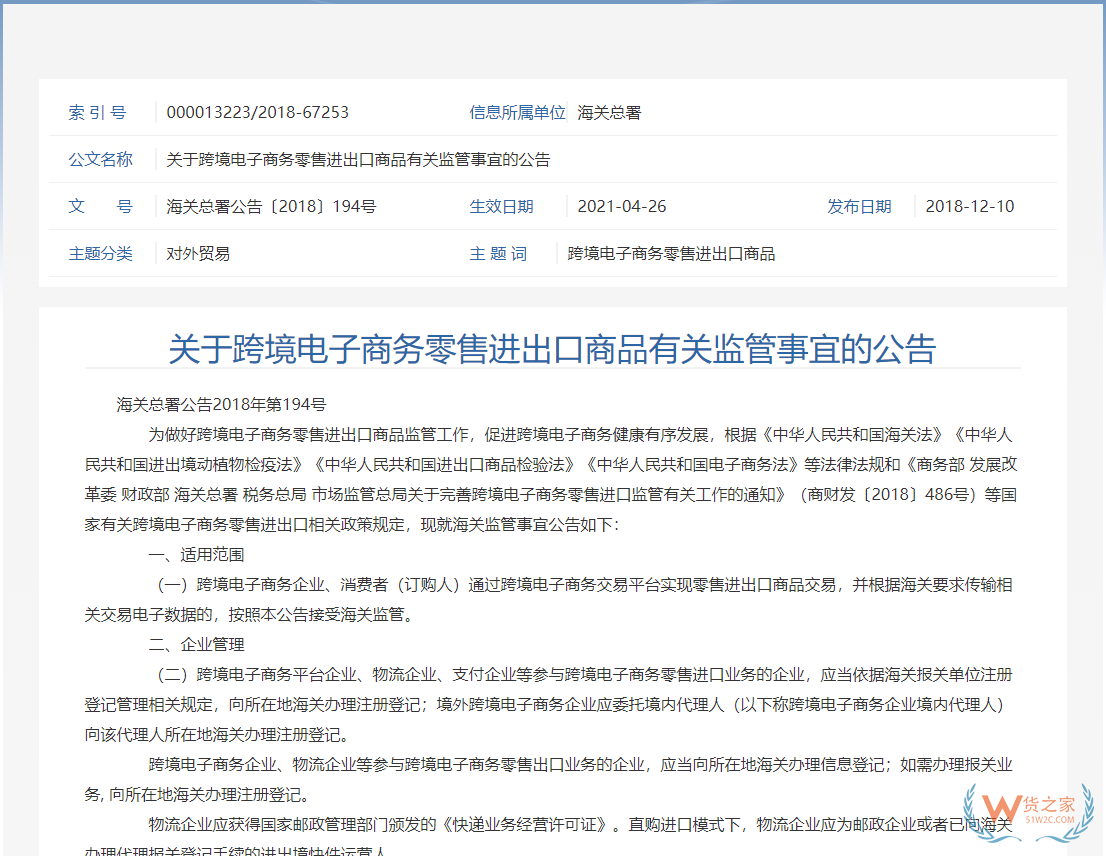Viewport: 1106px width, 856px height.
Task: Click the 公文名称 field label
Action: tap(100, 159)
